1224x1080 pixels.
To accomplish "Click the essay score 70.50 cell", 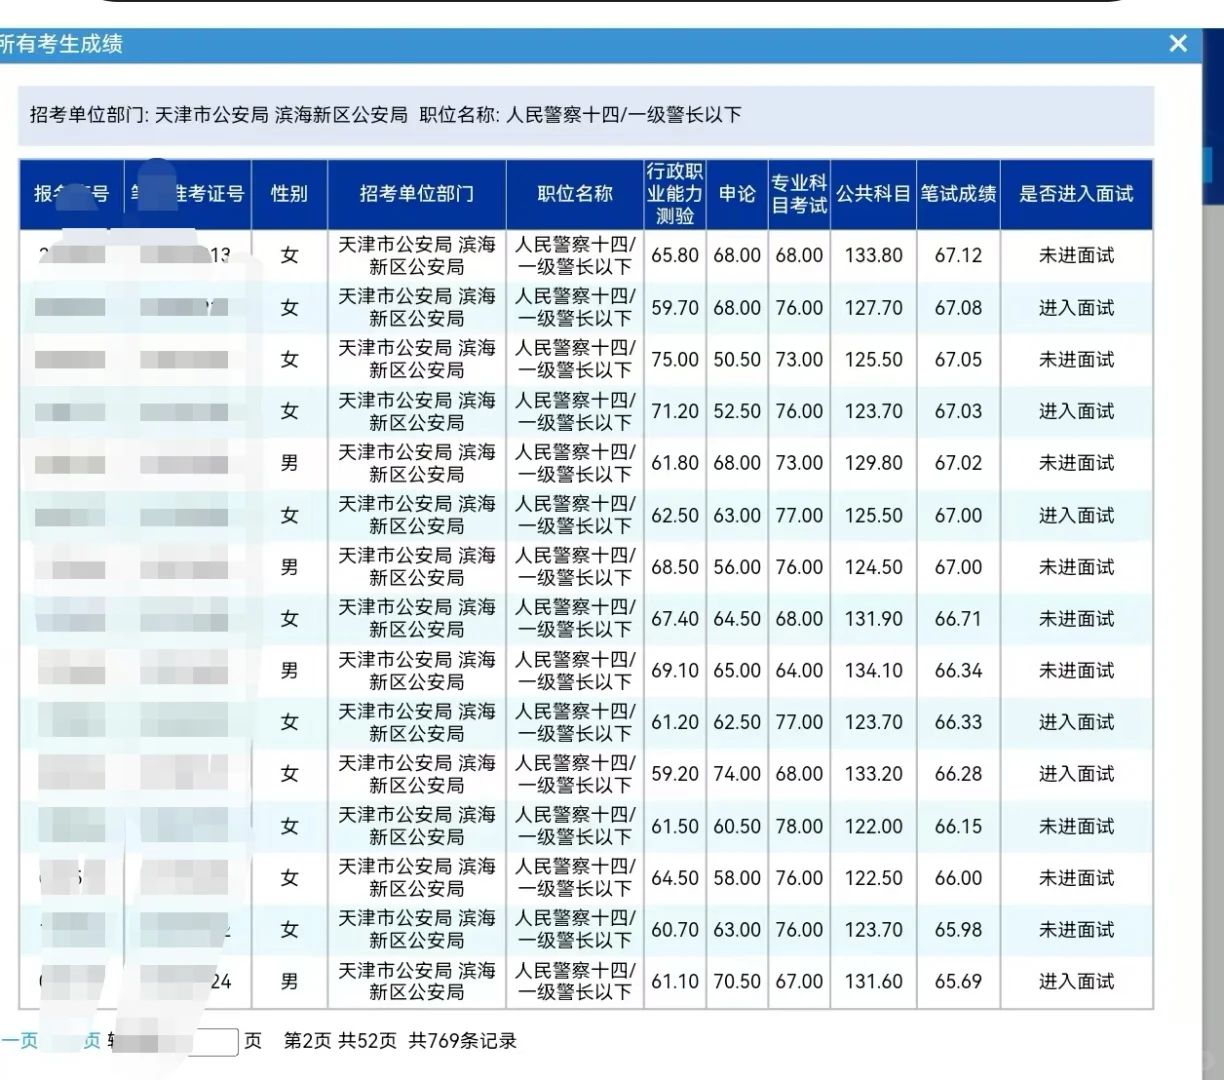I will point(737,982).
